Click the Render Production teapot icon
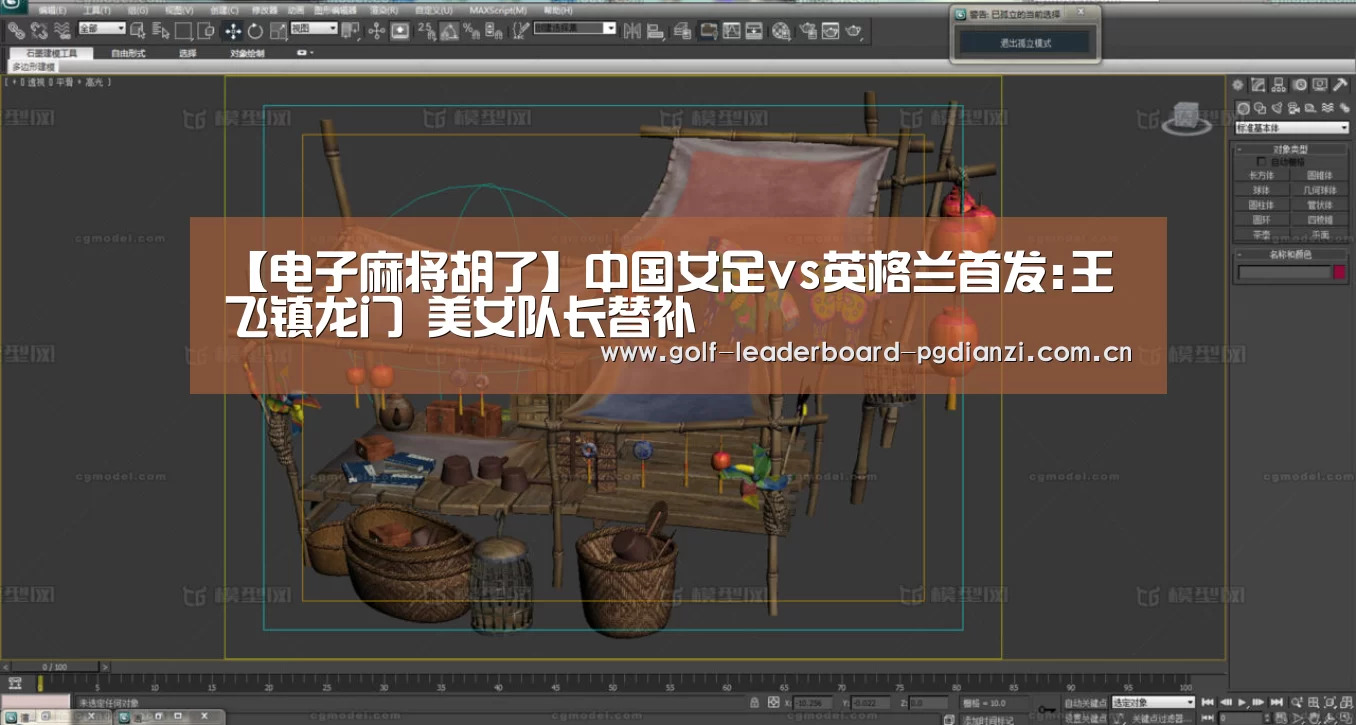Screen dimensions: 1356x725 853,31
